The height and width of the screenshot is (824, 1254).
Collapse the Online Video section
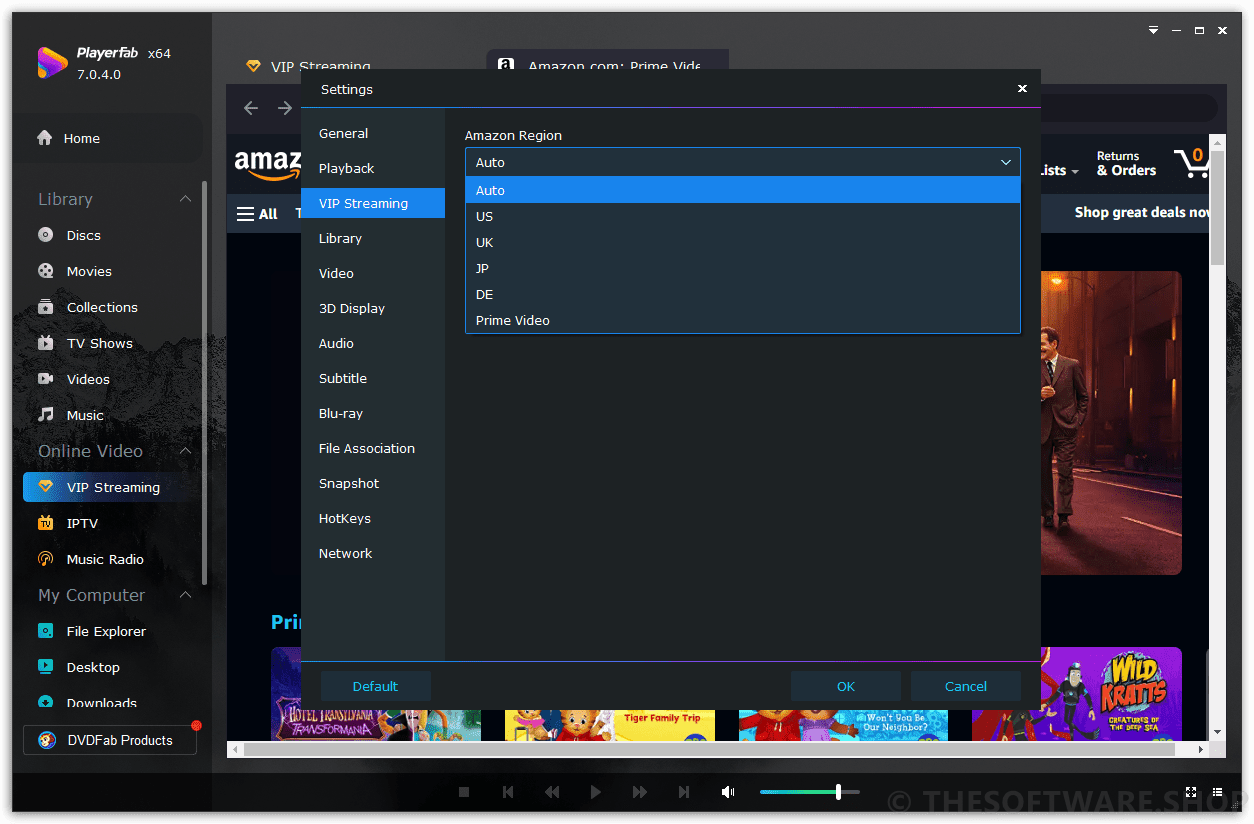[x=185, y=451]
